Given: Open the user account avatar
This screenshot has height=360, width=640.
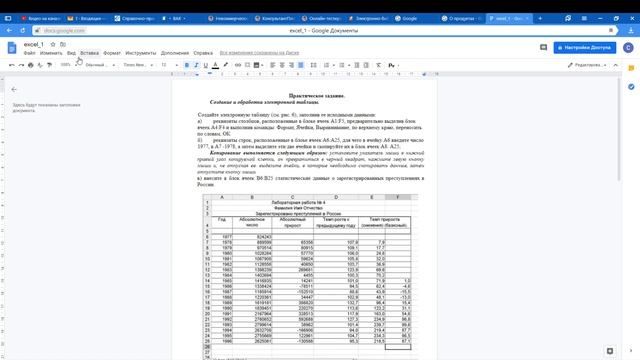Looking at the screenshot, I should pos(628,48).
